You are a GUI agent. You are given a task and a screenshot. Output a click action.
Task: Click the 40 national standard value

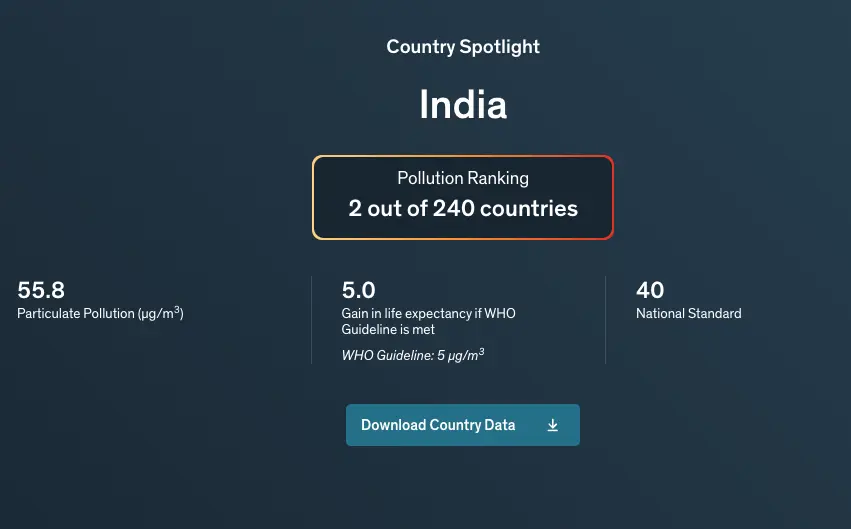click(650, 290)
